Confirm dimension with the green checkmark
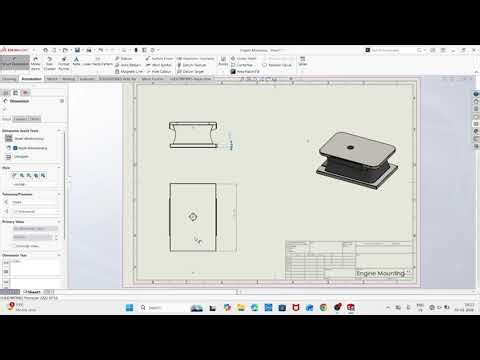 (x=5, y=109)
